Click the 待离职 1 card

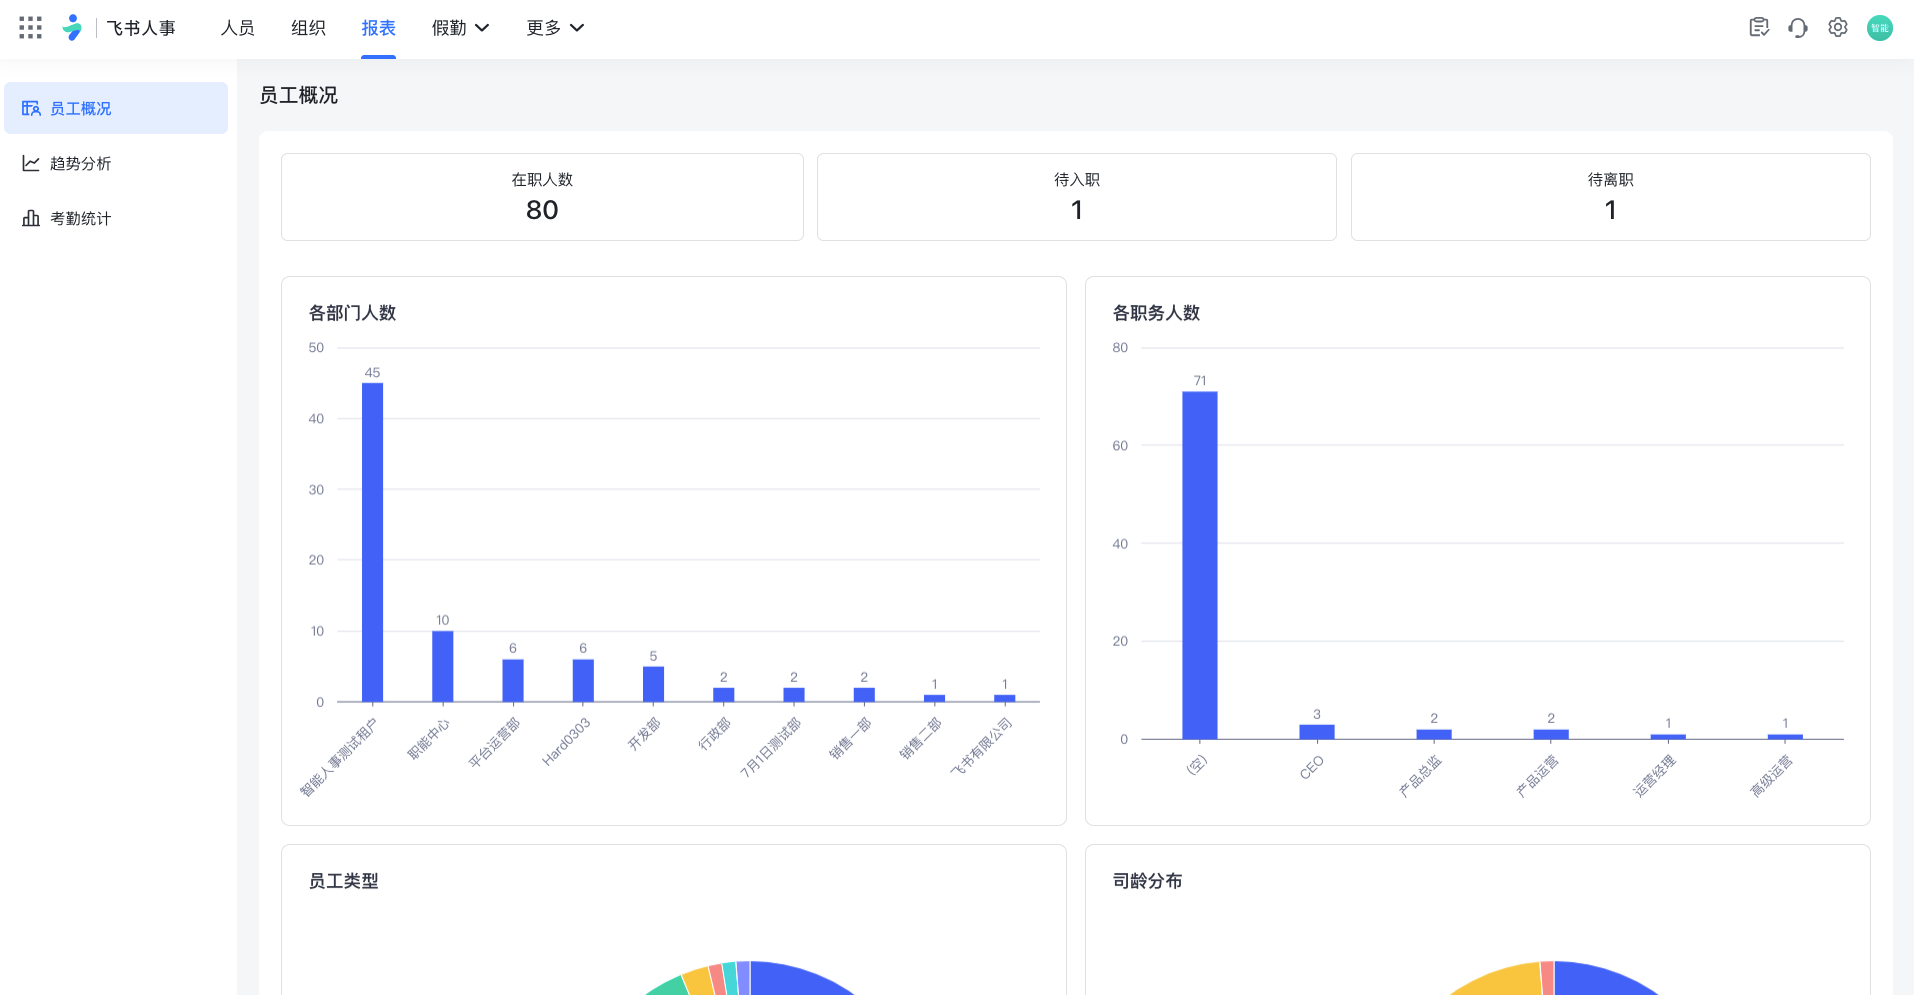pos(1611,197)
